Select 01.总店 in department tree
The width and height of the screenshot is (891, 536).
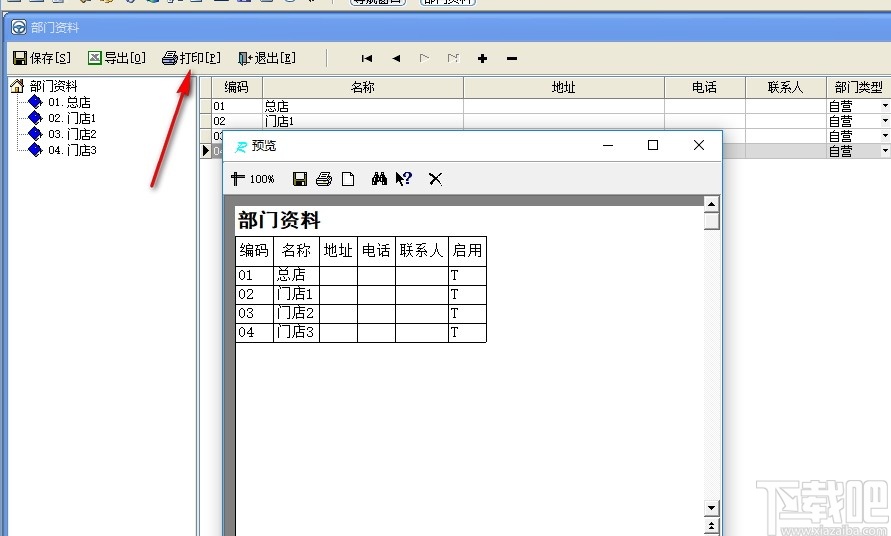click(69, 102)
